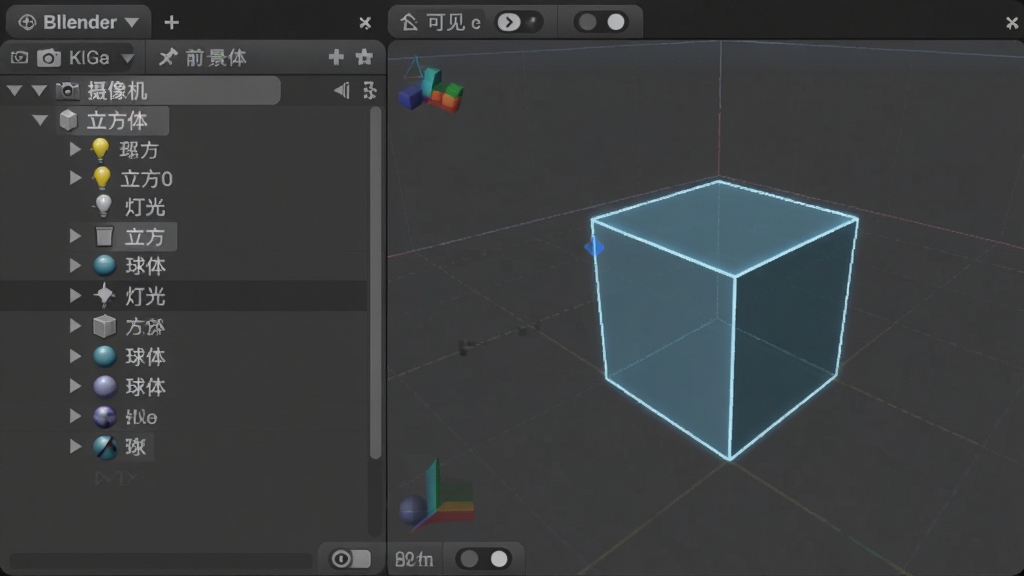Expand the third 球体 item with the purple sphere
Screen dimensions: 1024x576
(75, 386)
